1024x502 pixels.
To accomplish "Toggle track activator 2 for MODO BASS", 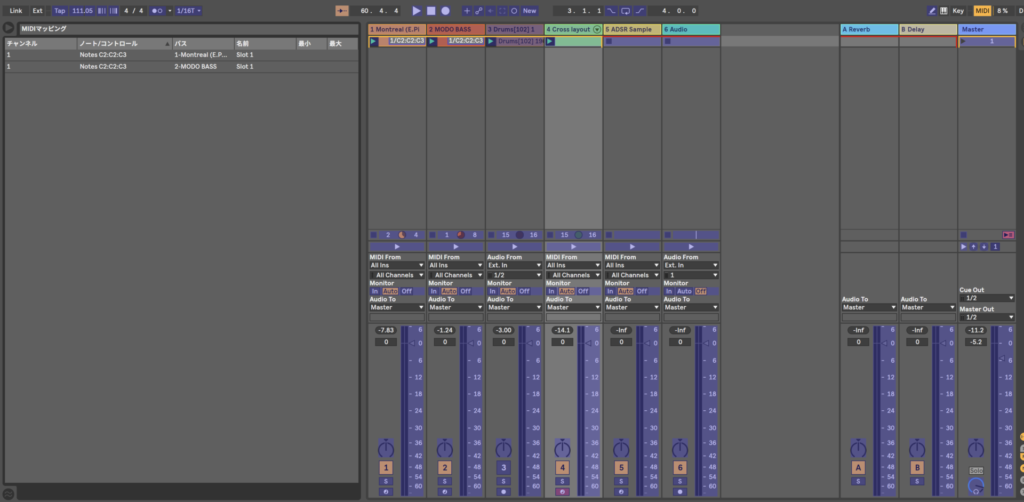I will pyautogui.click(x=444, y=467).
